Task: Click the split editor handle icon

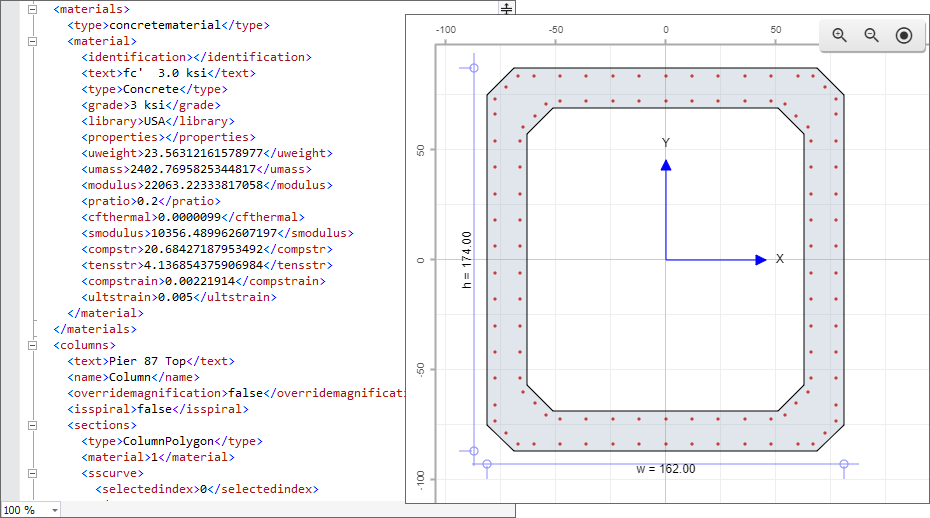Action: [507, 8]
